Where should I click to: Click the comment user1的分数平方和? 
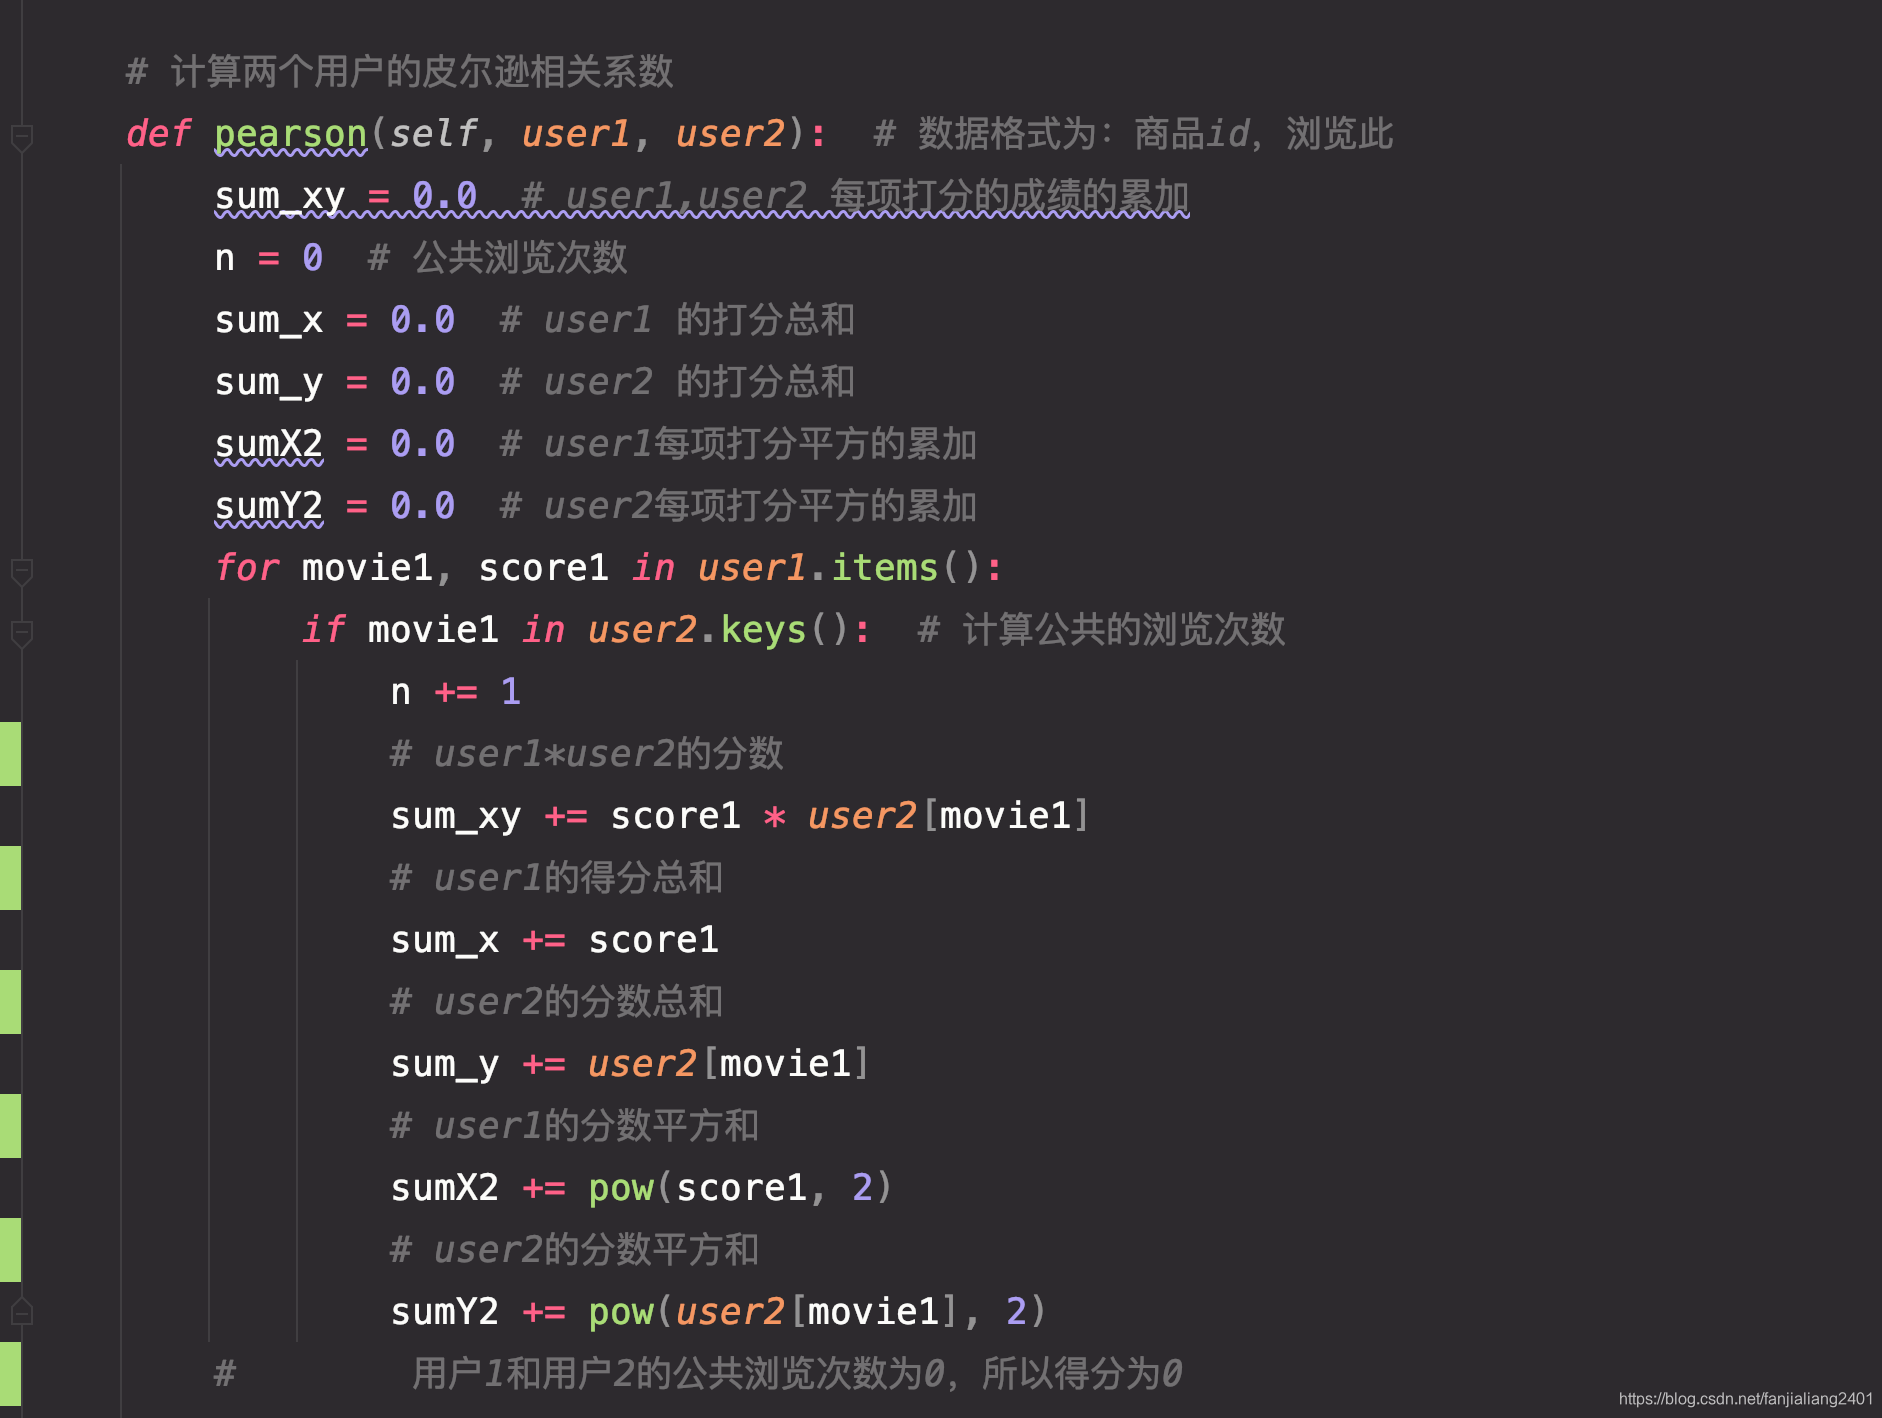tap(575, 1126)
